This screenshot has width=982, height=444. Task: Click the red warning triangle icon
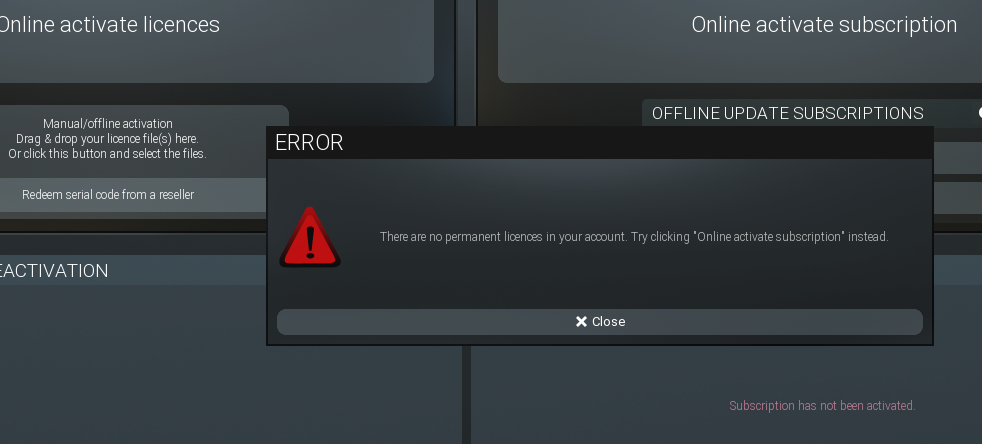click(x=310, y=237)
